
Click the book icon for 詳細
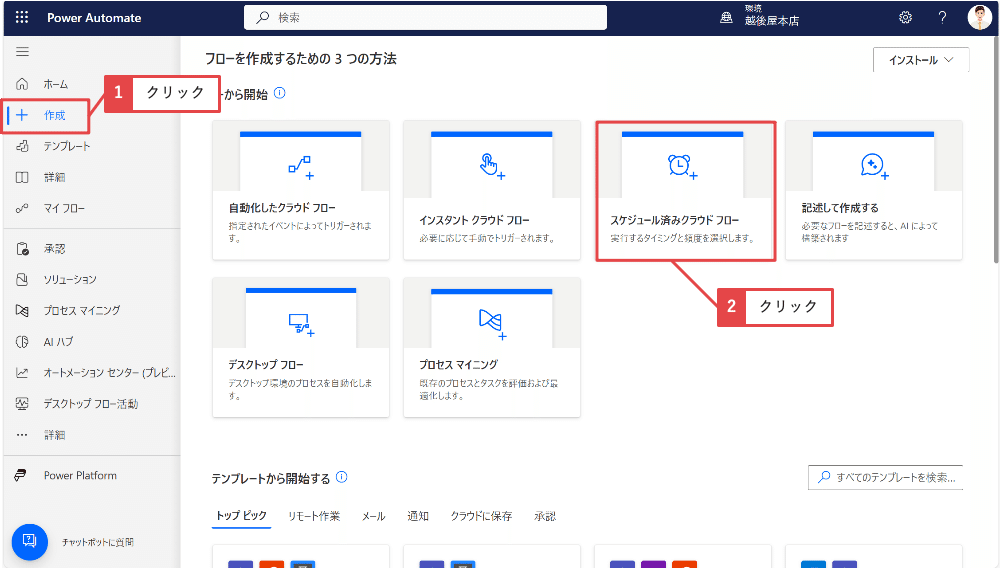click(x=22, y=178)
